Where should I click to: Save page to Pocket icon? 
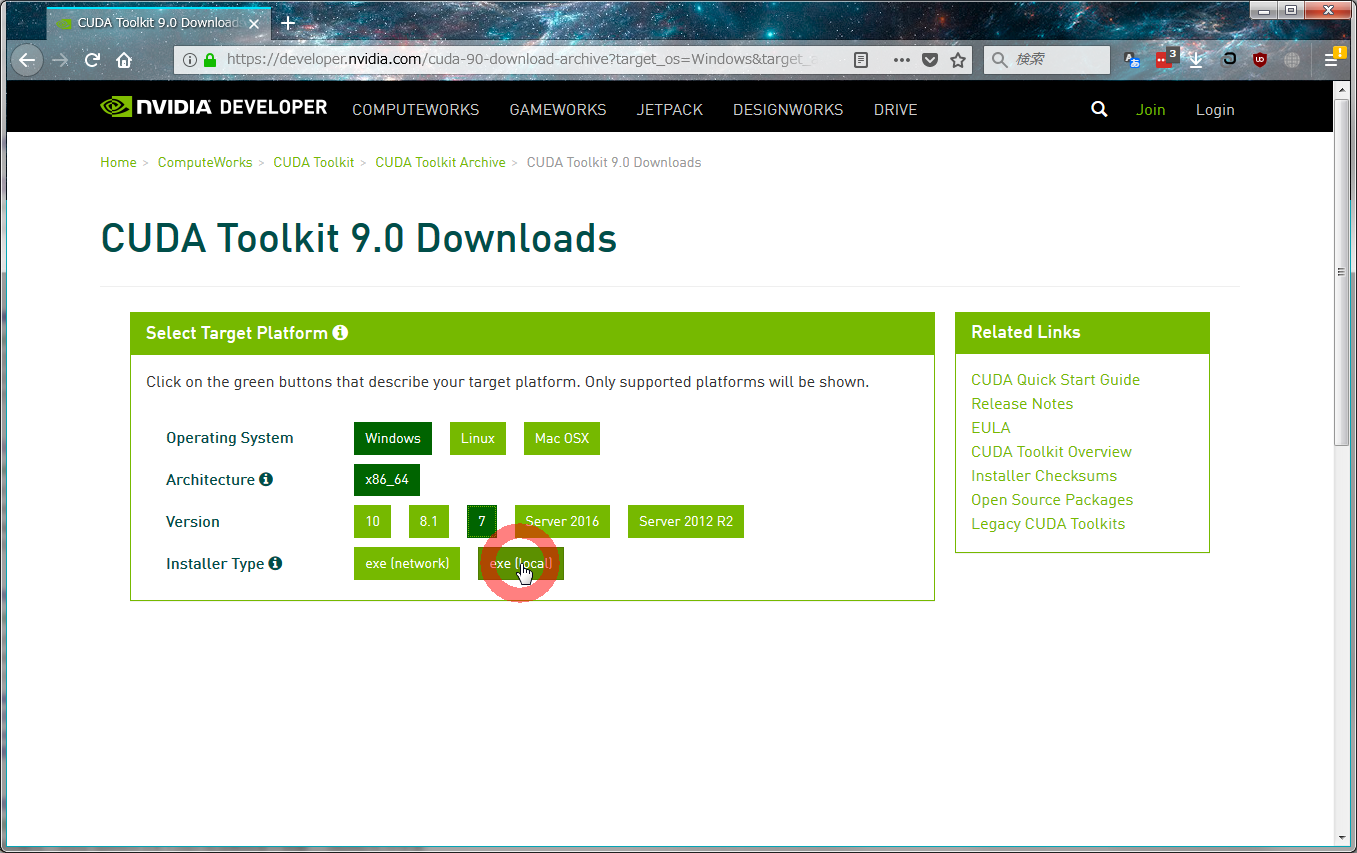[x=930, y=60]
